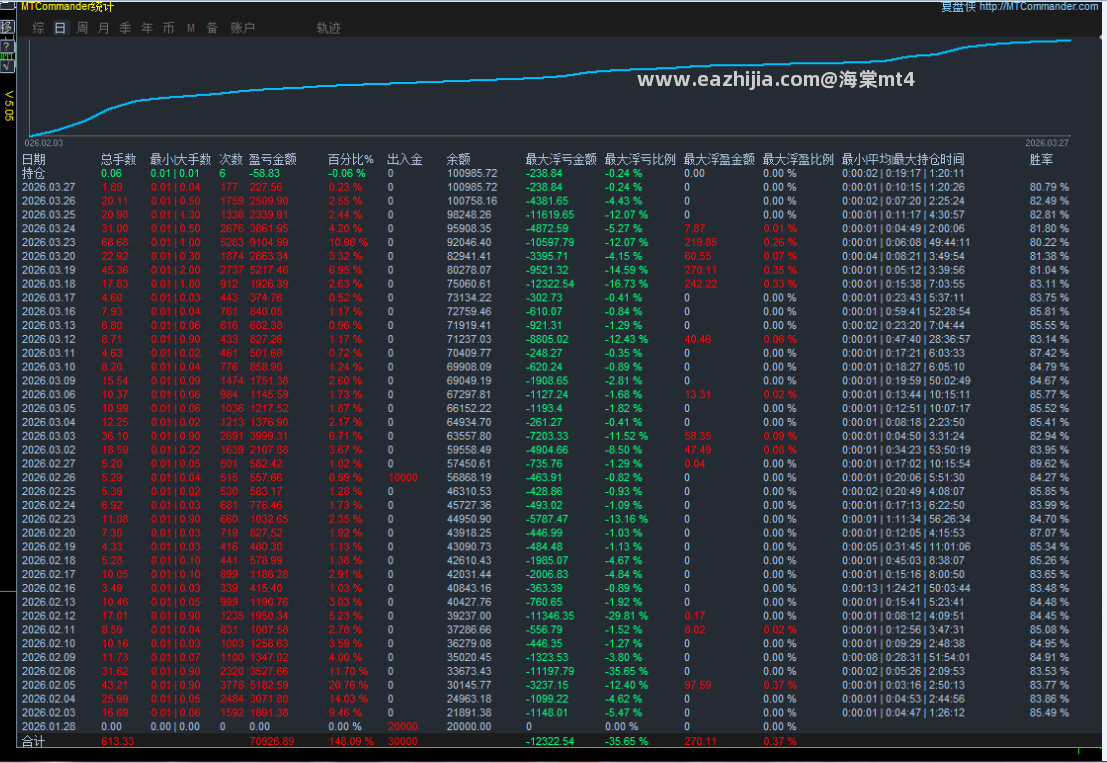Click balance value 100758.16
The image size is (1107, 763).
click(472, 200)
